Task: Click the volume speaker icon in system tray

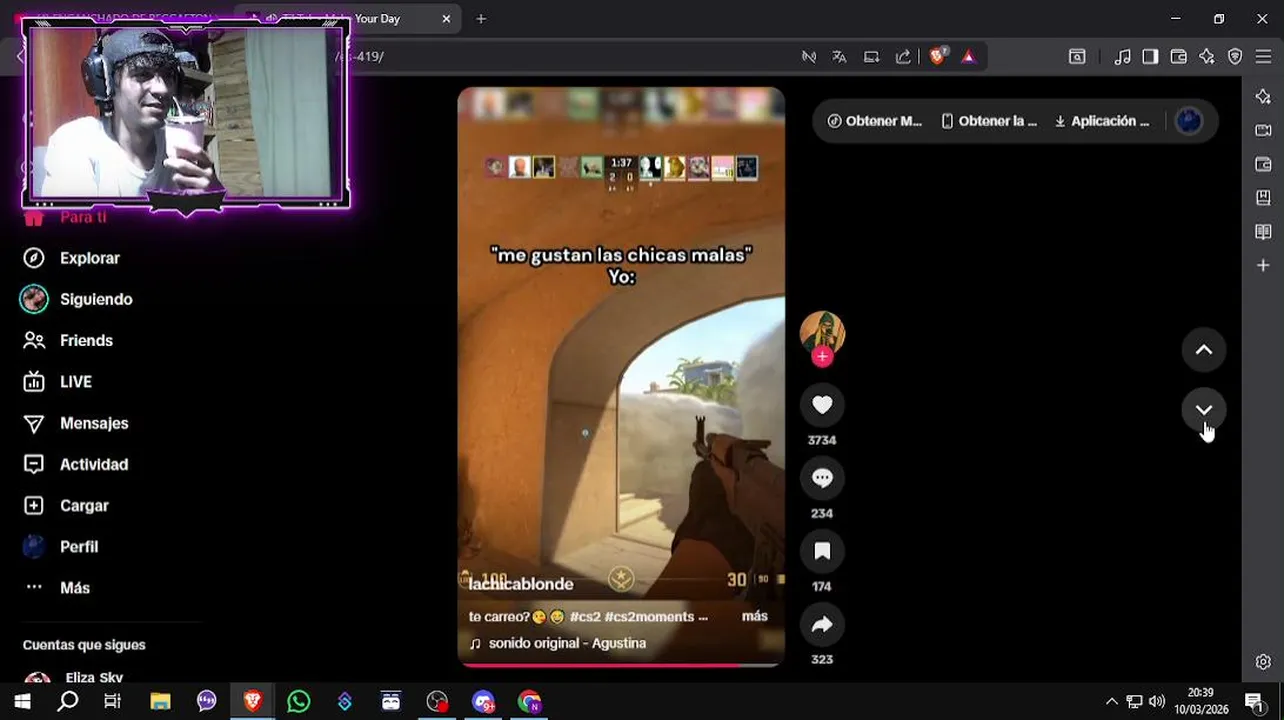Action: tap(1157, 701)
